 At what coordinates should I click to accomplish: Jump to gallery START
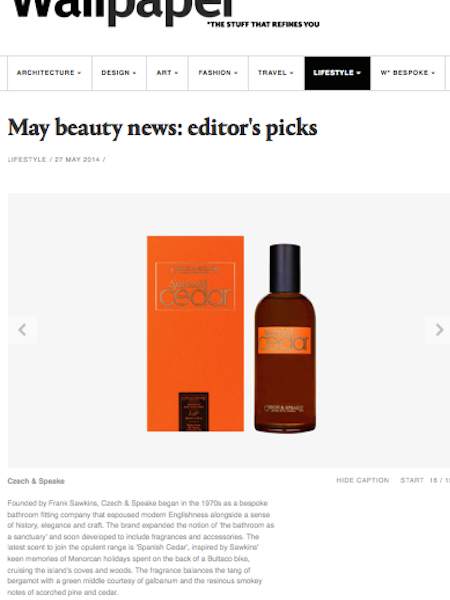[412, 480]
